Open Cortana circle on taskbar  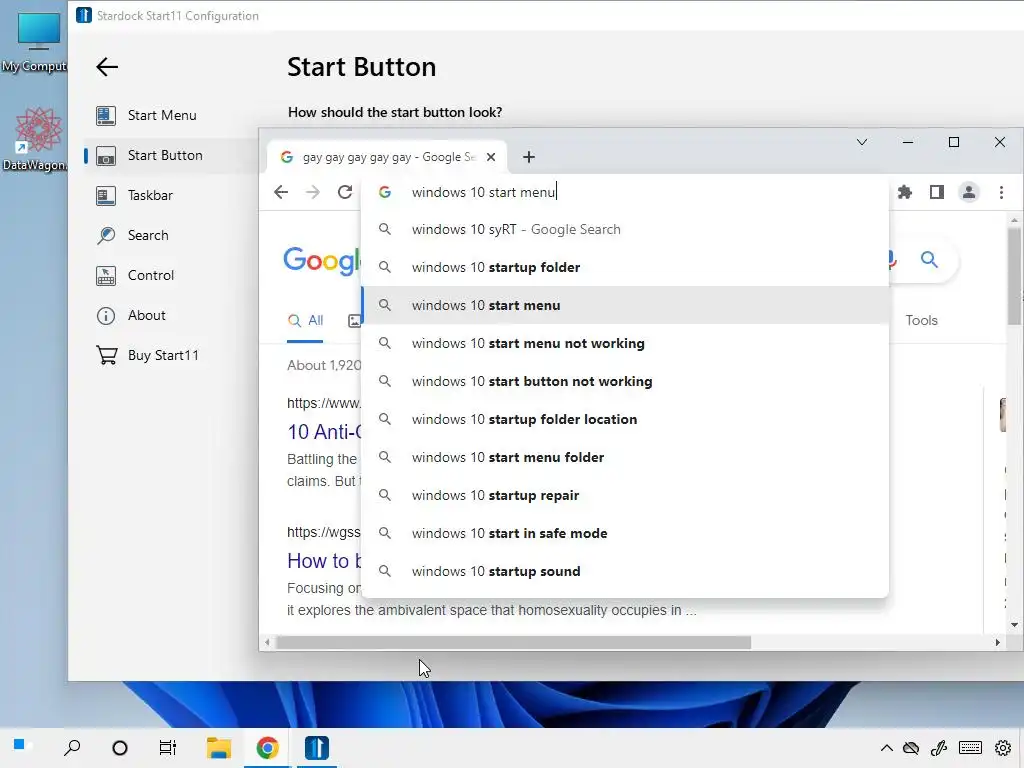[120, 748]
